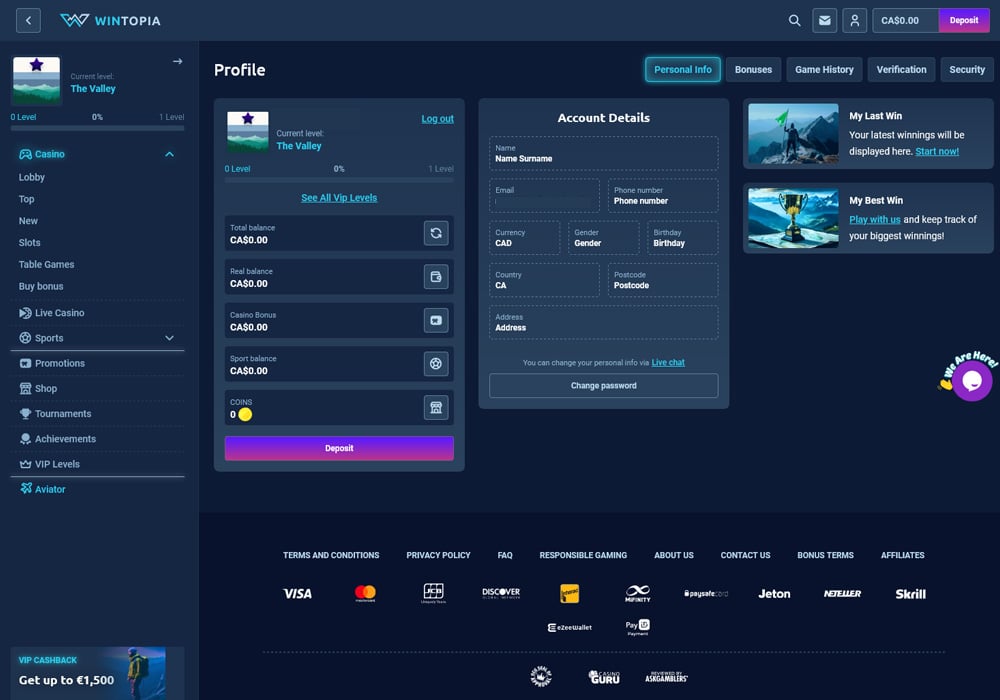Switch to the Bonuses tab

point(753,69)
